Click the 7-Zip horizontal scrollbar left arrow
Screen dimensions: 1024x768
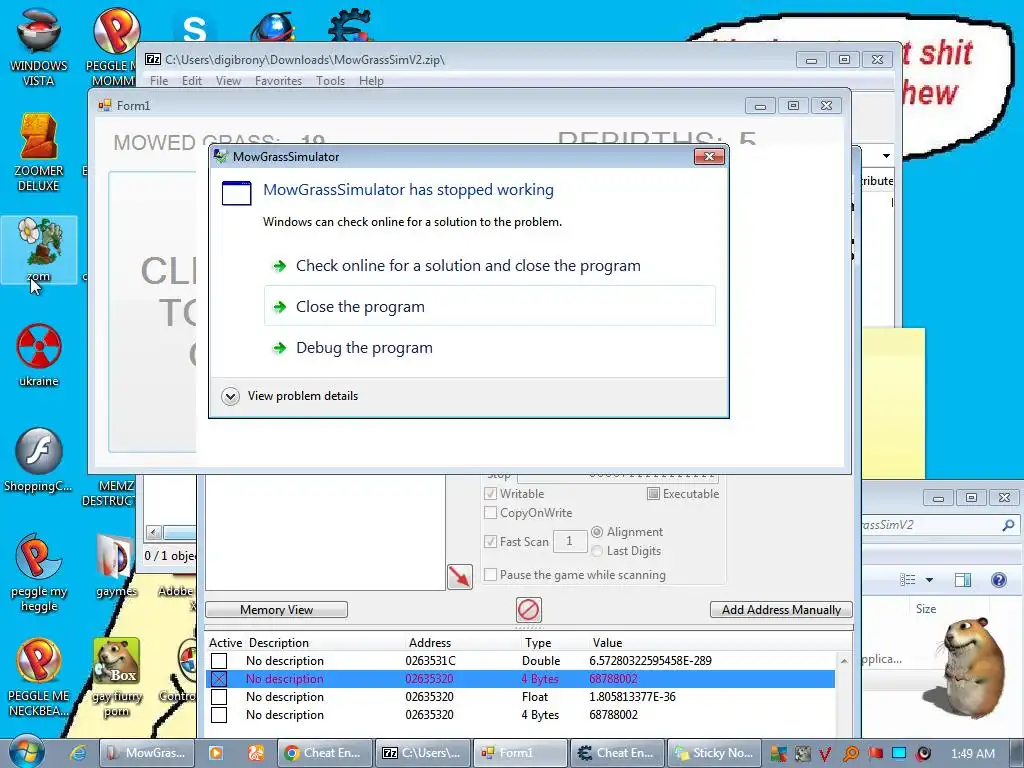click(153, 532)
